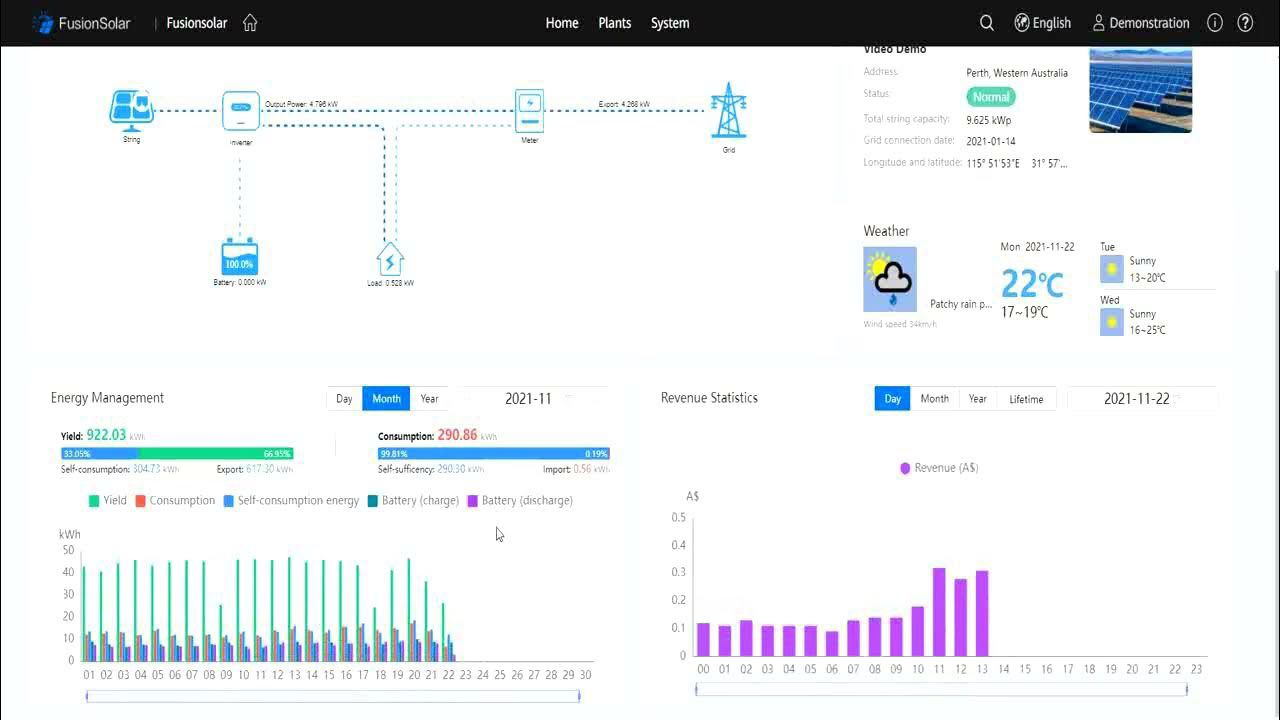The width and height of the screenshot is (1280, 720).
Task: Click the grid tower icon
Action: point(728,111)
